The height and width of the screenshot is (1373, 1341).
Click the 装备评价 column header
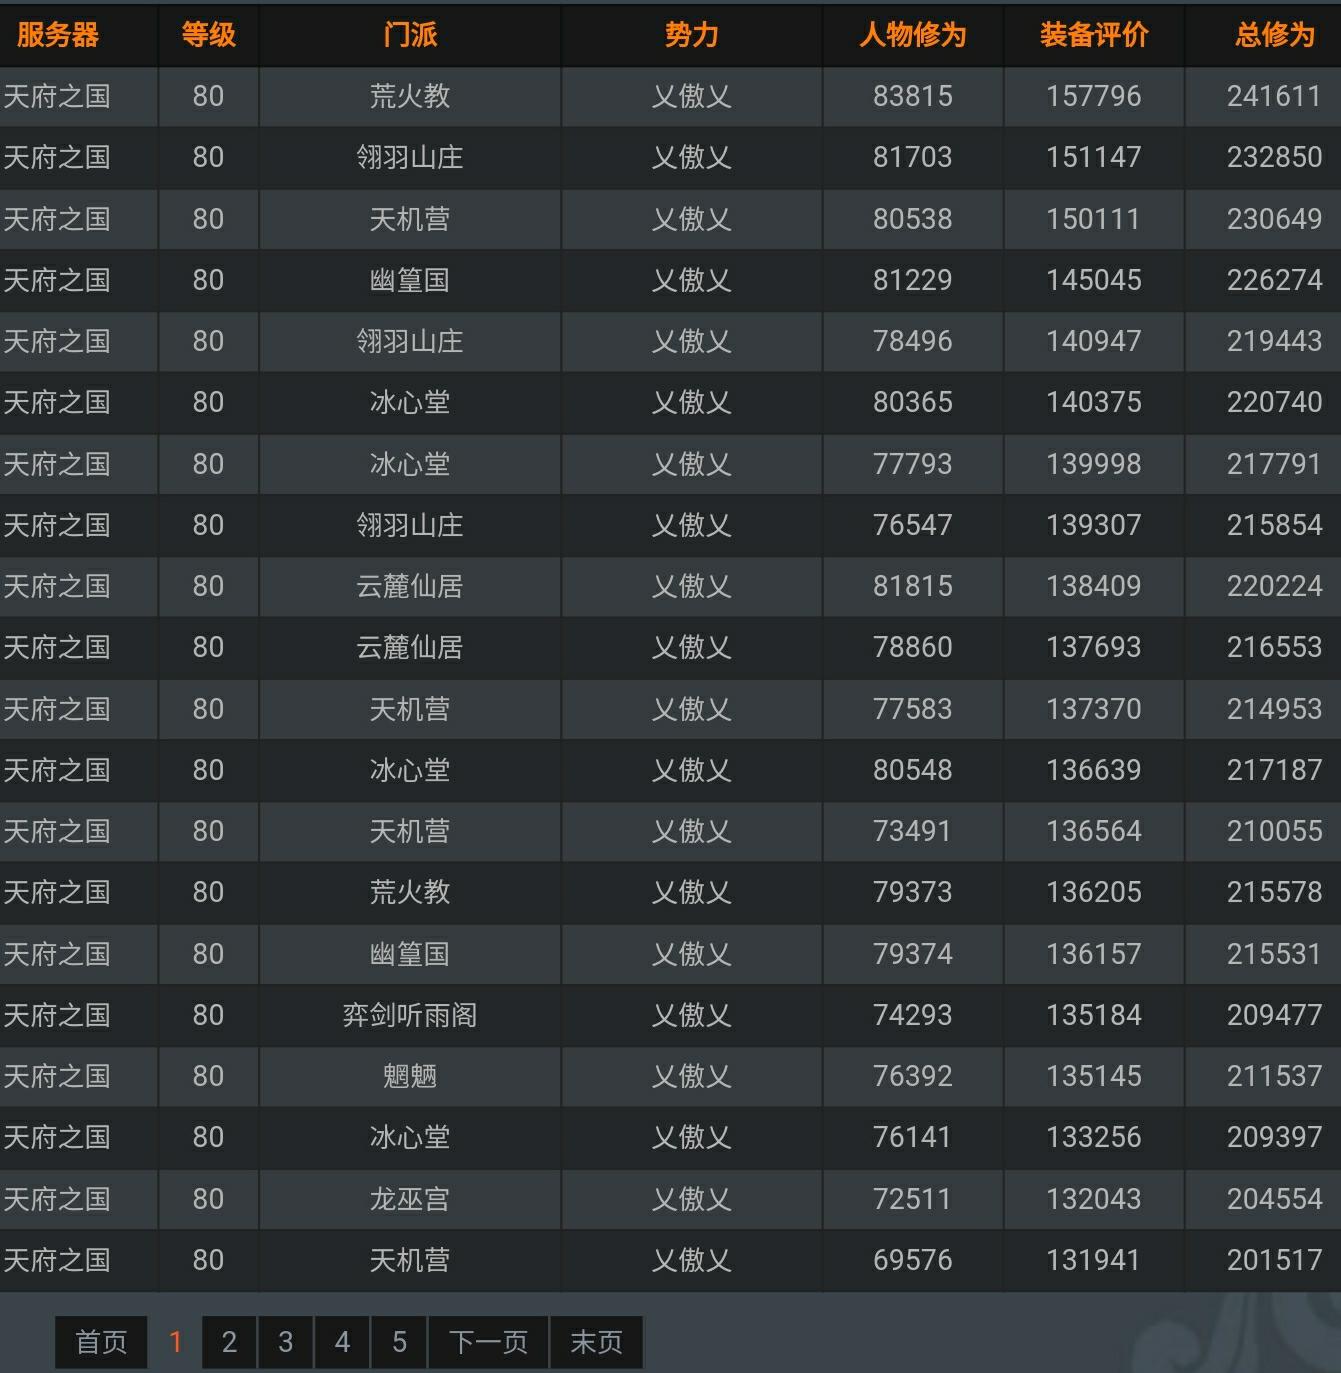(x=1093, y=35)
